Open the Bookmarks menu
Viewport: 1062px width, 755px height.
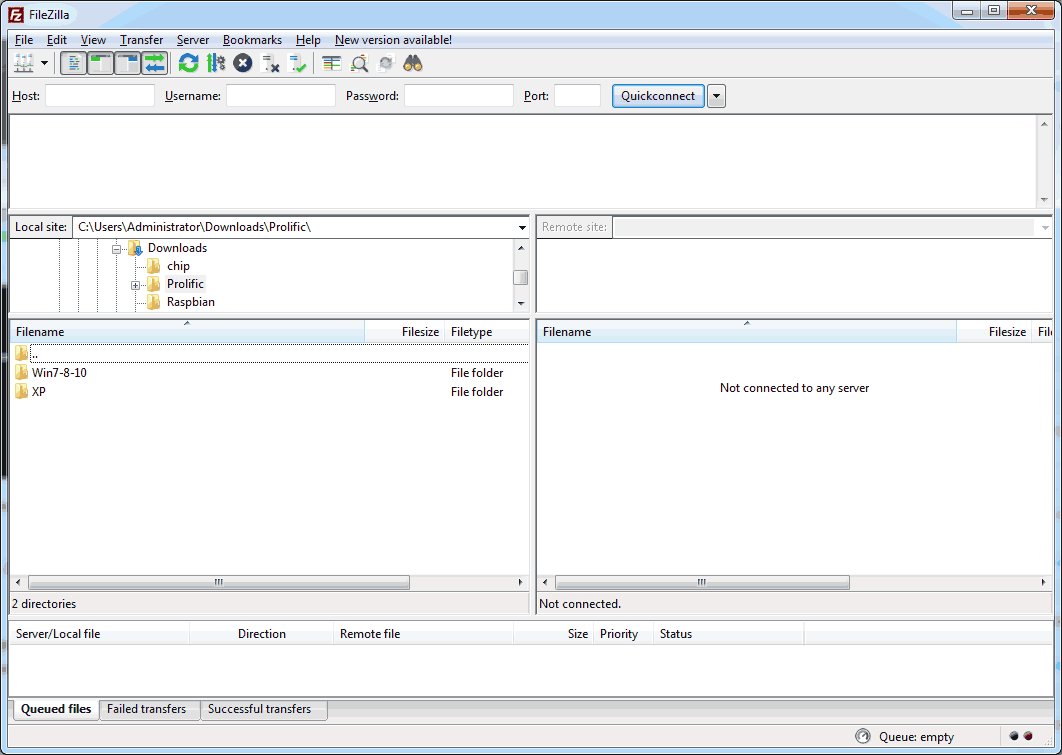pyautogui.click(x=252, y=40)
